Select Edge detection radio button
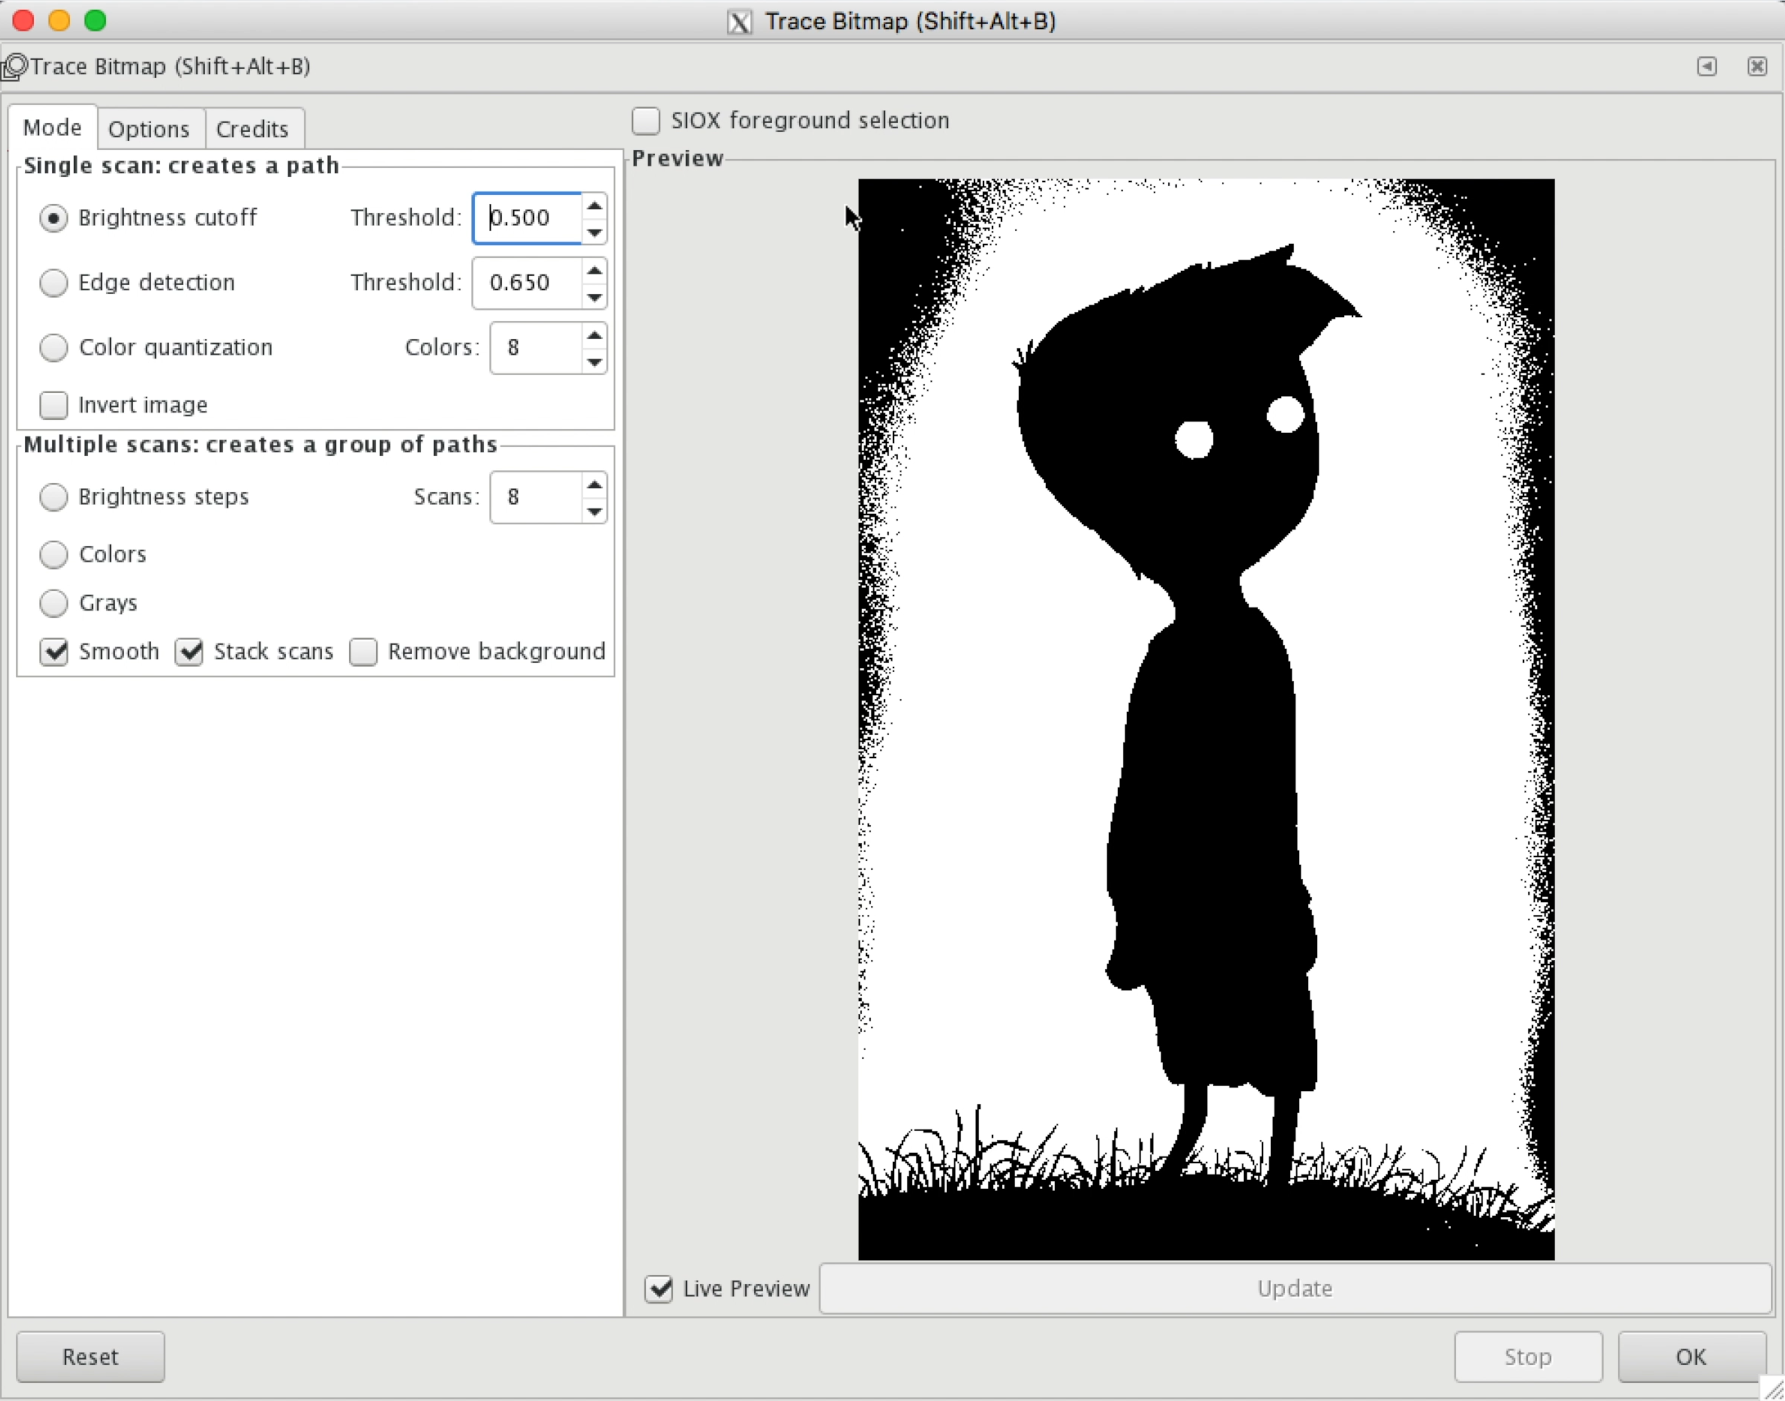Image resolution: width=1785 pixels, height=1401 pixels. (54, 283)
